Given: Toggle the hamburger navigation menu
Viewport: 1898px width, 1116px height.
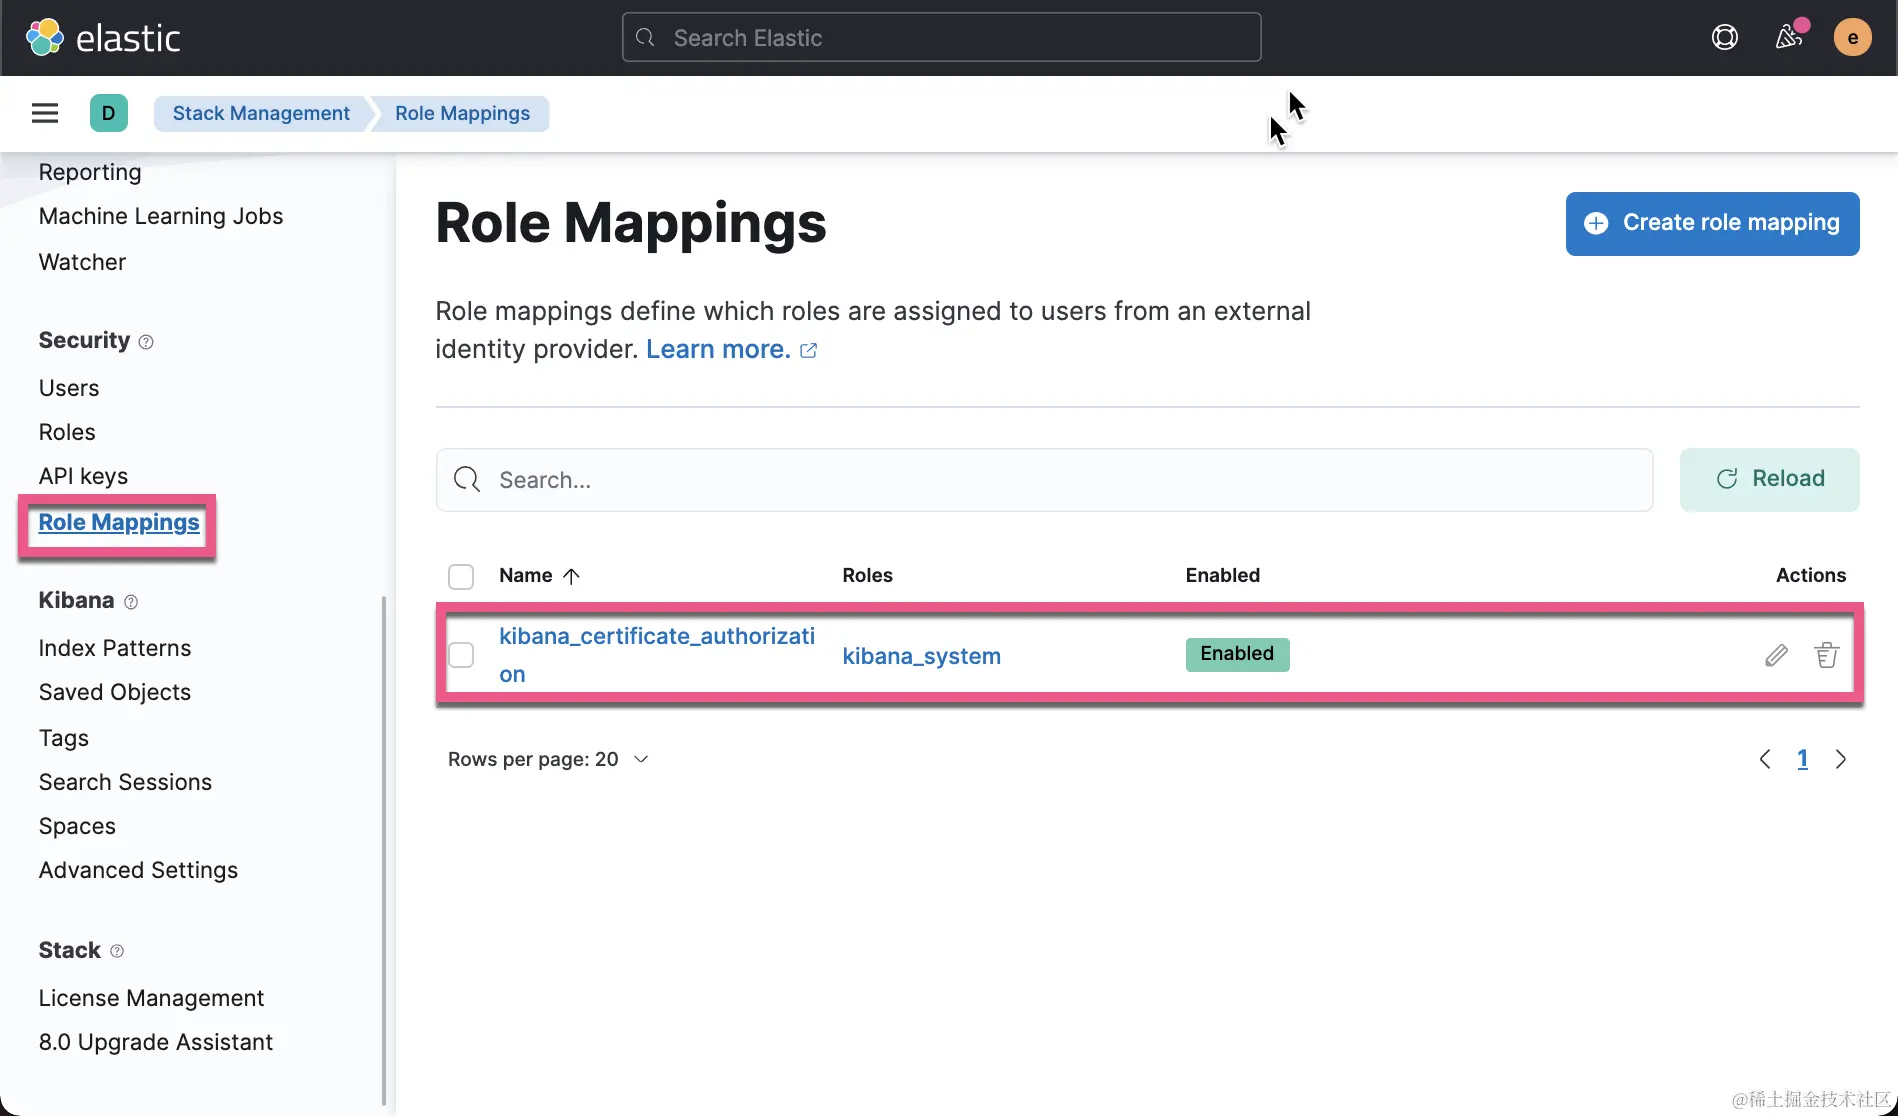Looking at the screenshot, I should pyautogui.click(x=45, y=113).
